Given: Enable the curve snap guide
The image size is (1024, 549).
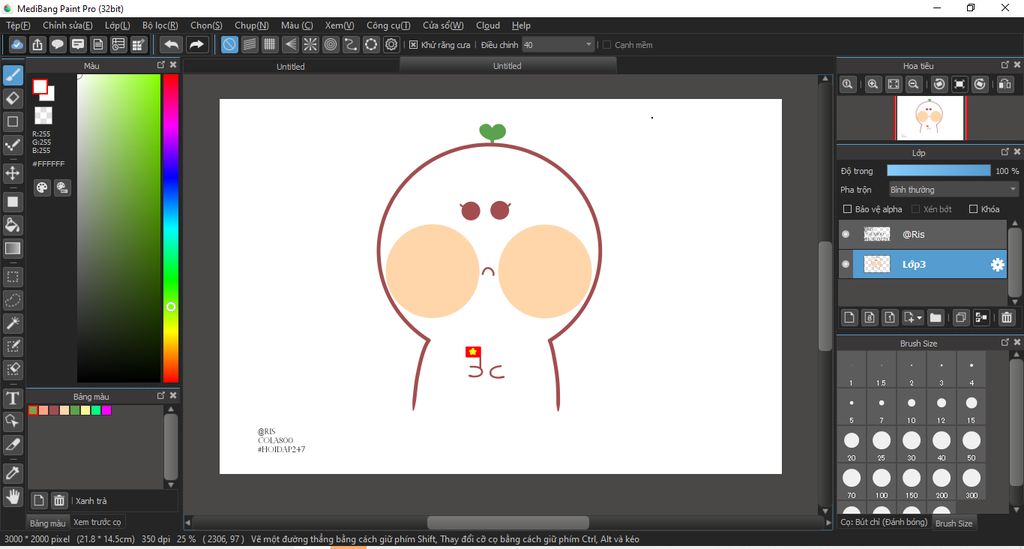Looking at the screenshot, I should click(x=351, y=44).
